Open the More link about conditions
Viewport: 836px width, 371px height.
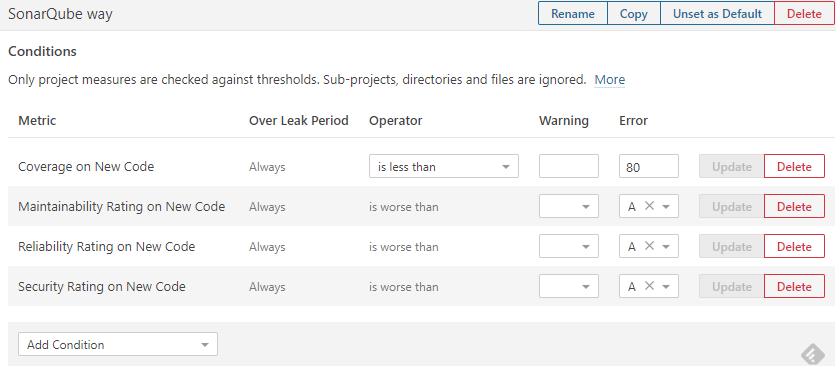click(x=609, y=80)
